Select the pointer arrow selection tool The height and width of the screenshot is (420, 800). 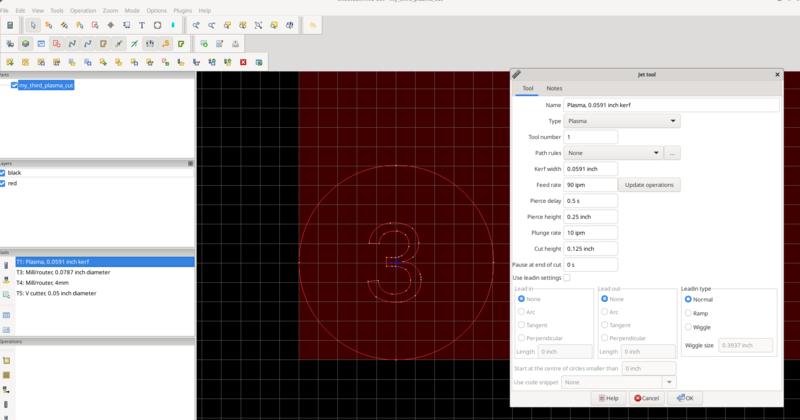click(x=33, y=25)
